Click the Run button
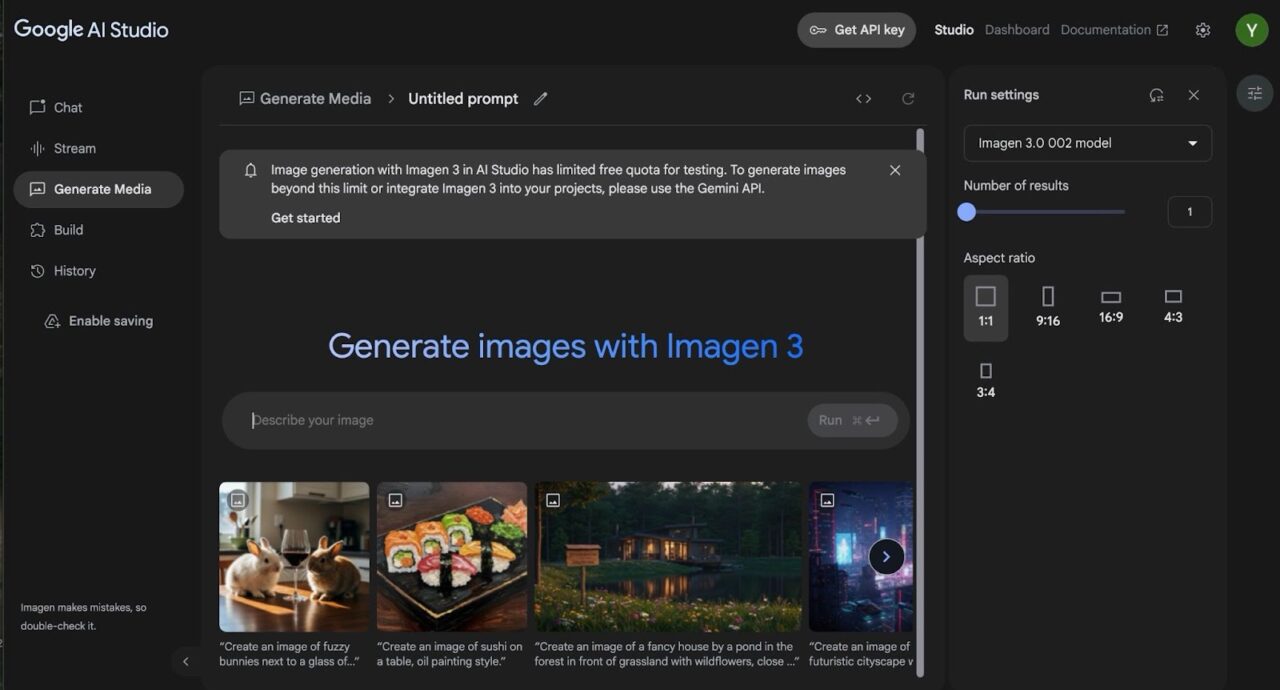The image size is (1280, 690). 852,421
